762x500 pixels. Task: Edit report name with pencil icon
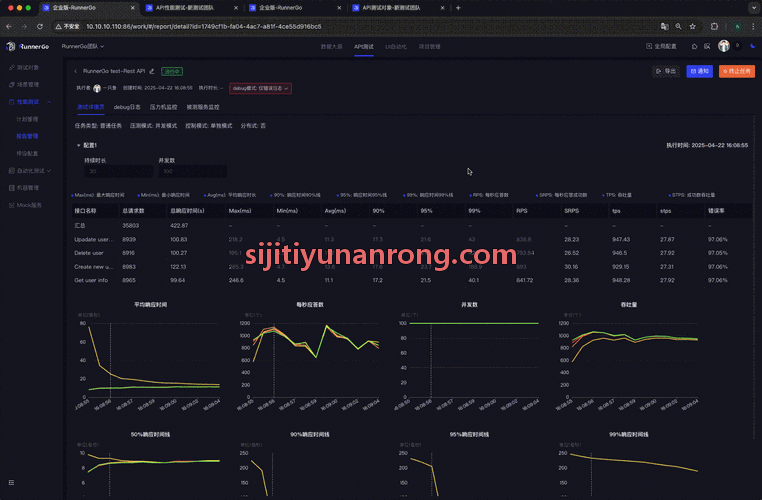pos(152,71)
